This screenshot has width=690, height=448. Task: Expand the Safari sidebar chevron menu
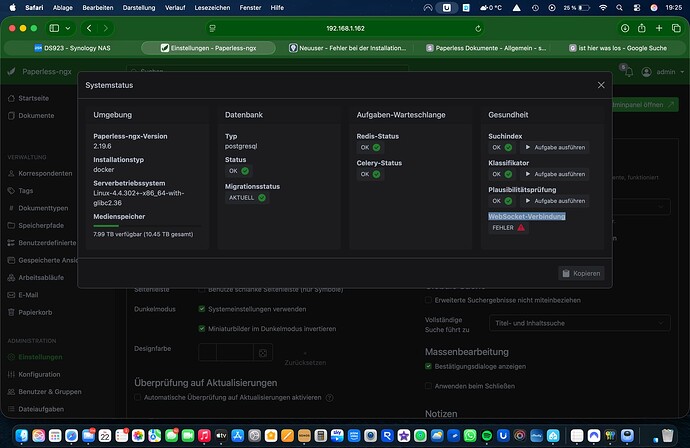click(x=68, y=28)
